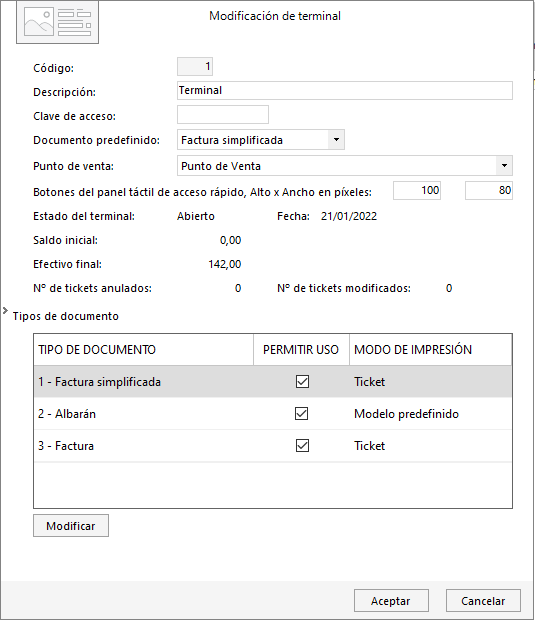Click the PERMITIR USO column header
535x620 pixels.
coord(301,350)
